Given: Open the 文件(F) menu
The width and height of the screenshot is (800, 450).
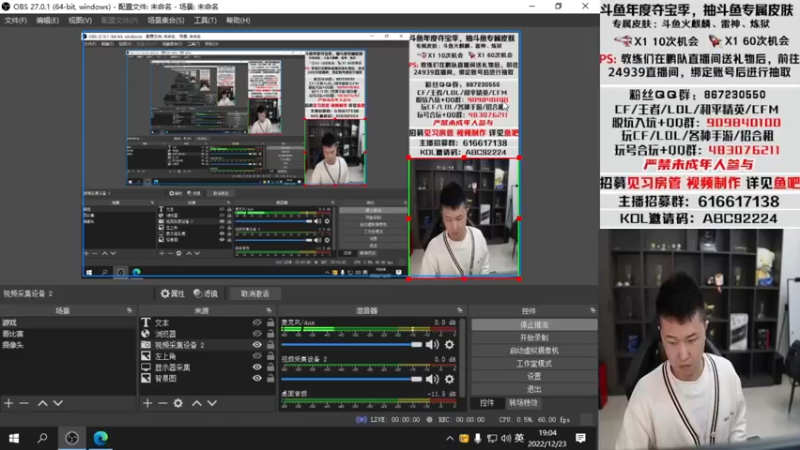Looking at the screenshot, I should click(x=15, y=20).
